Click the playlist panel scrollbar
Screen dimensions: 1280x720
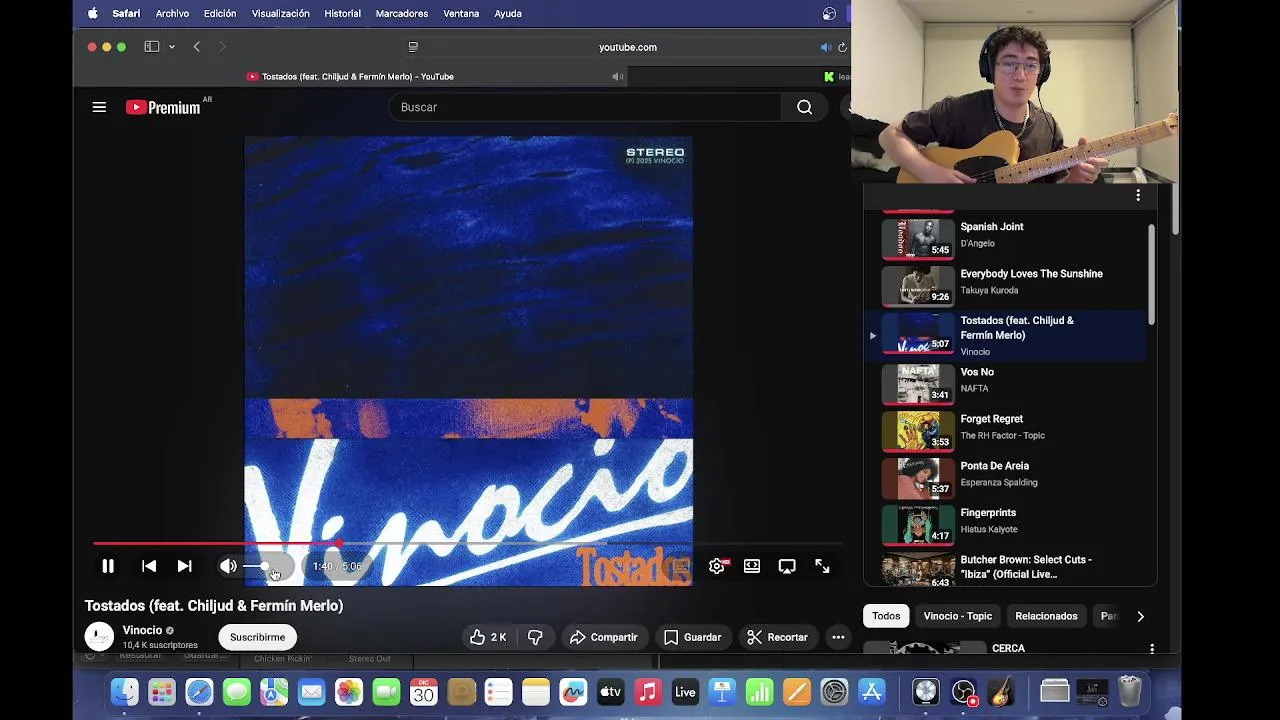tap(1152, 274)
